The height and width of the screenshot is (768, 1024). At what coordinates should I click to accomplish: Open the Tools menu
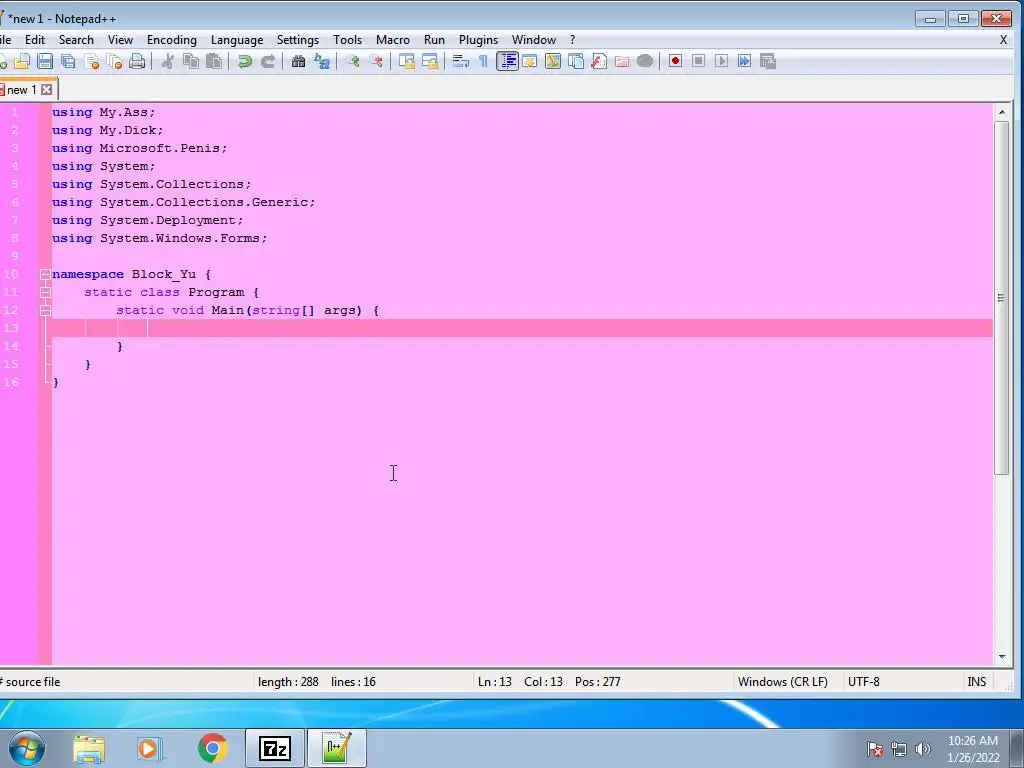coord(347,40)
